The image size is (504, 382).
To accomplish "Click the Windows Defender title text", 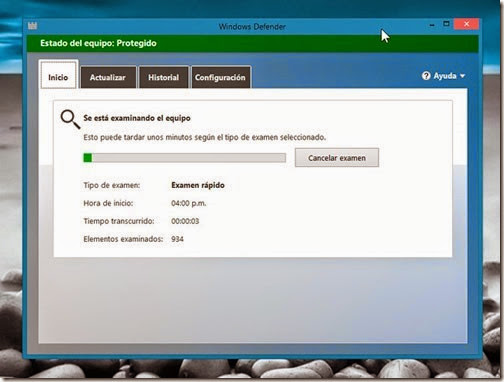I will click(x=252, y=27).
